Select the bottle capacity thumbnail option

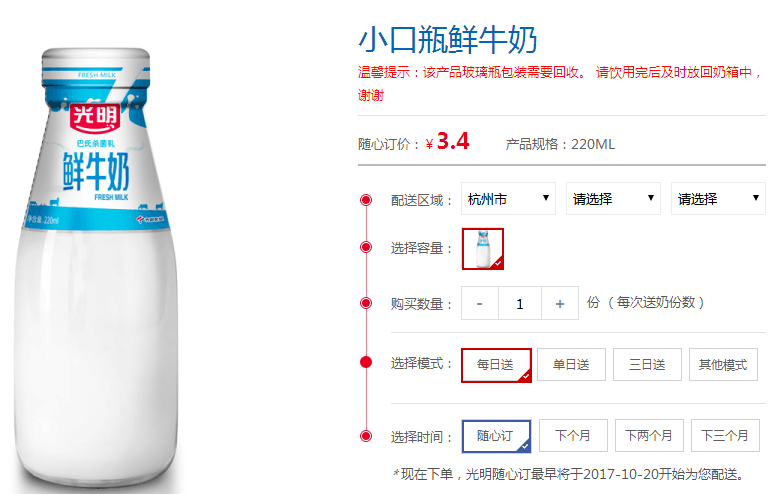click(483, 249)
